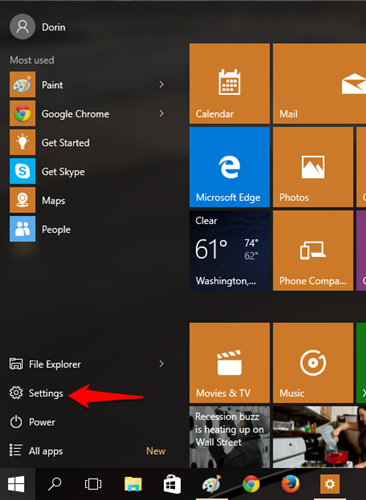
Task: Click the New label next to All apps
Action: coord(156,451)
